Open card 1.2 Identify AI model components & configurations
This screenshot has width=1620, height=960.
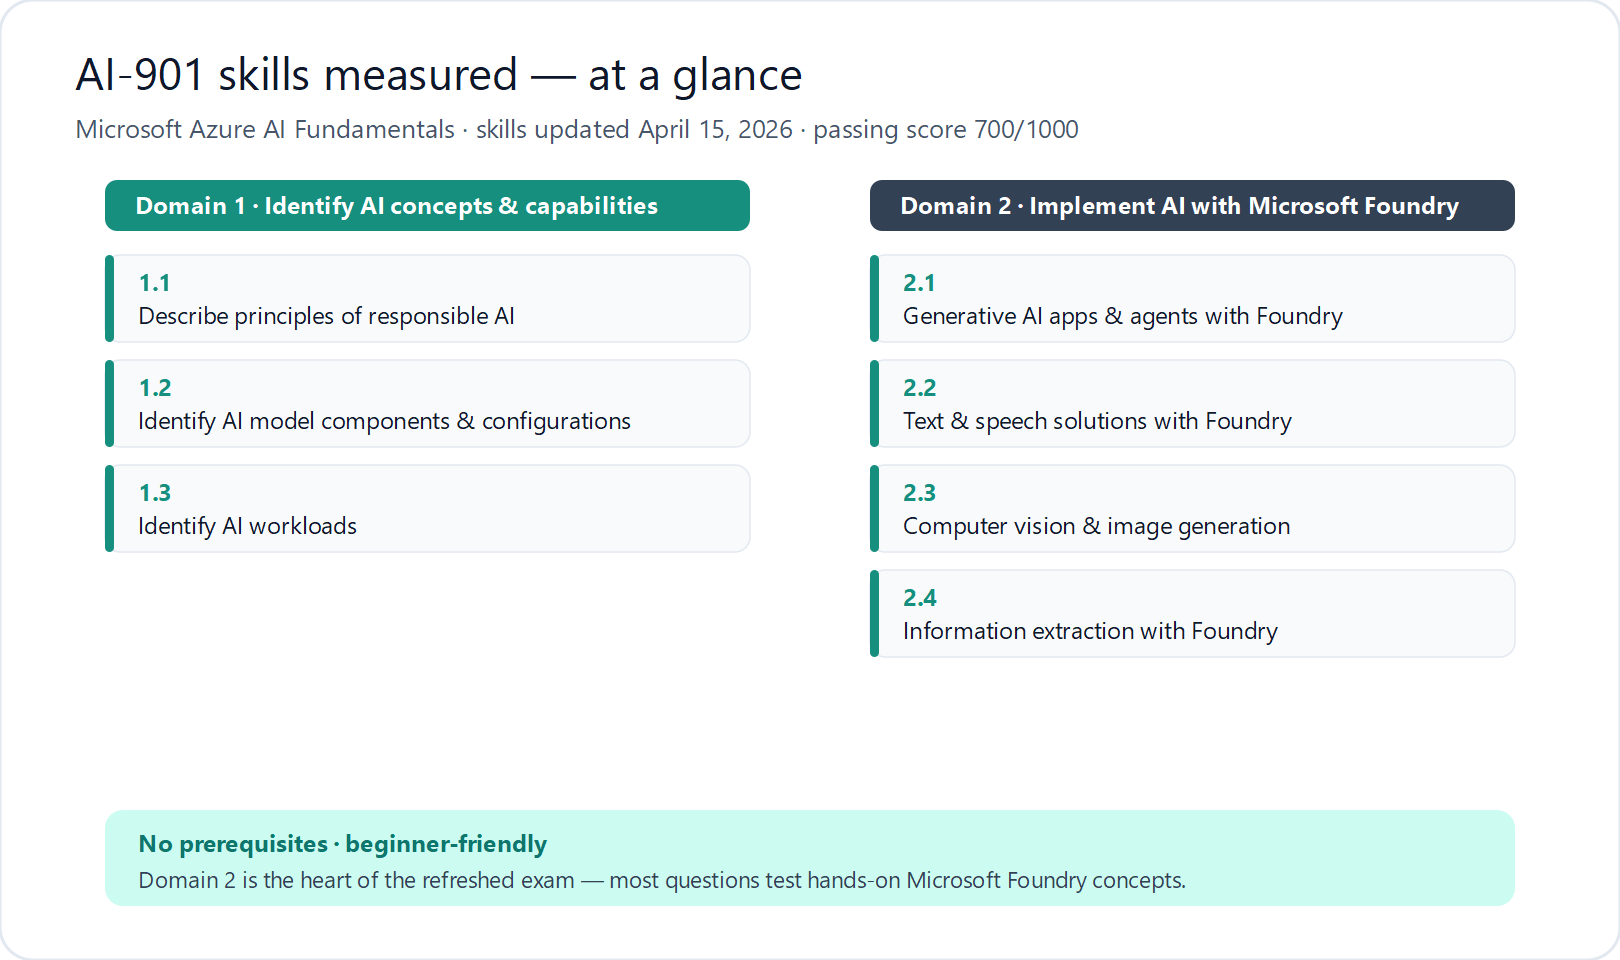[427, 403]
